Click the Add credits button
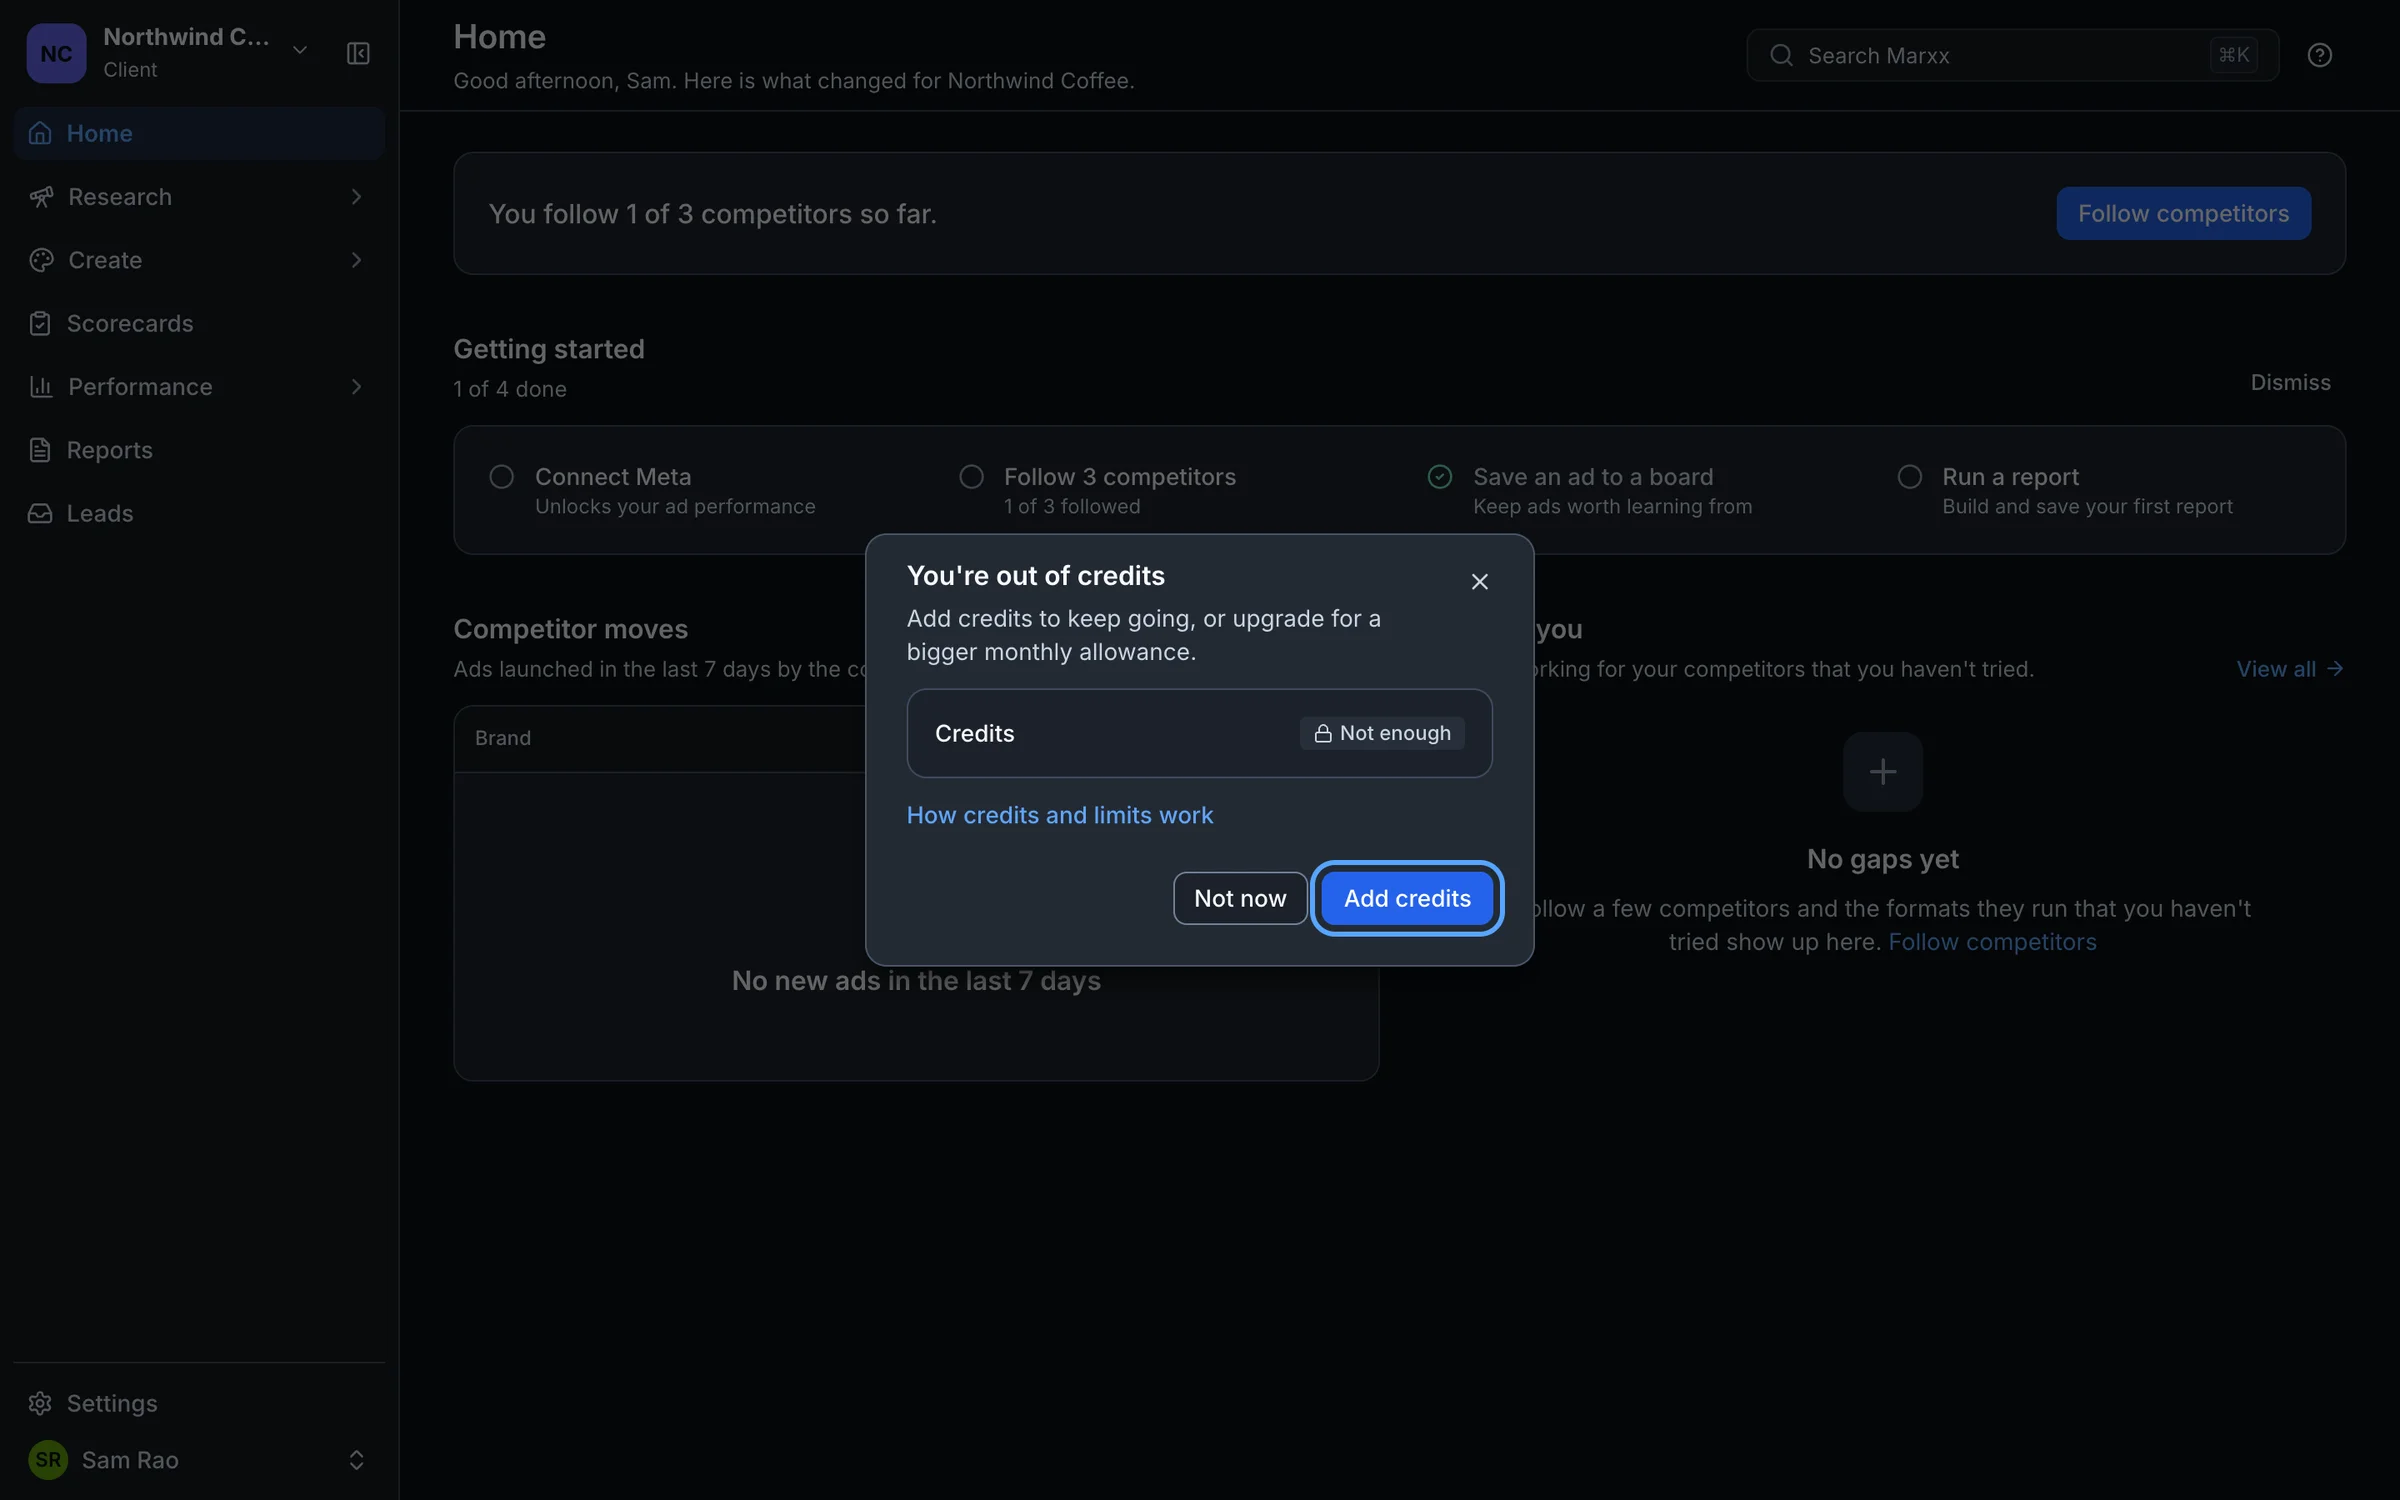Image resolution: width=2400 pixels, height=1500 pixels. point(1407,898)
